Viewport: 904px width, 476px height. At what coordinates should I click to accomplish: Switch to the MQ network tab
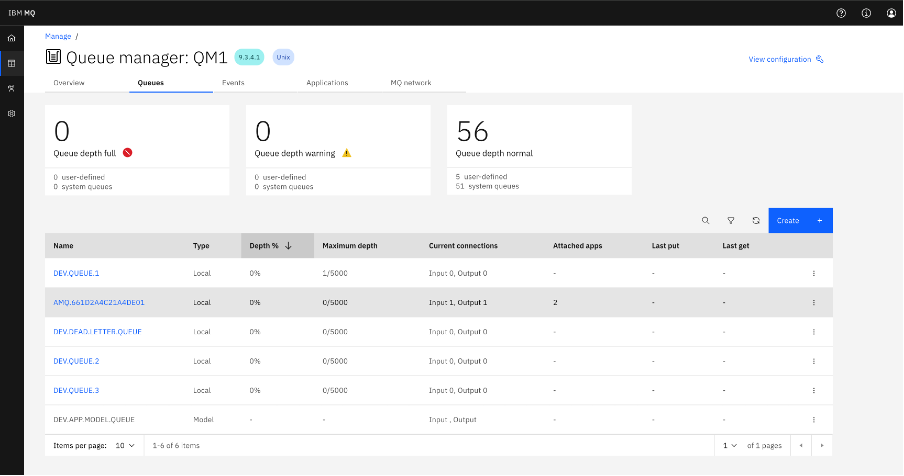click(x=410, y=83)
